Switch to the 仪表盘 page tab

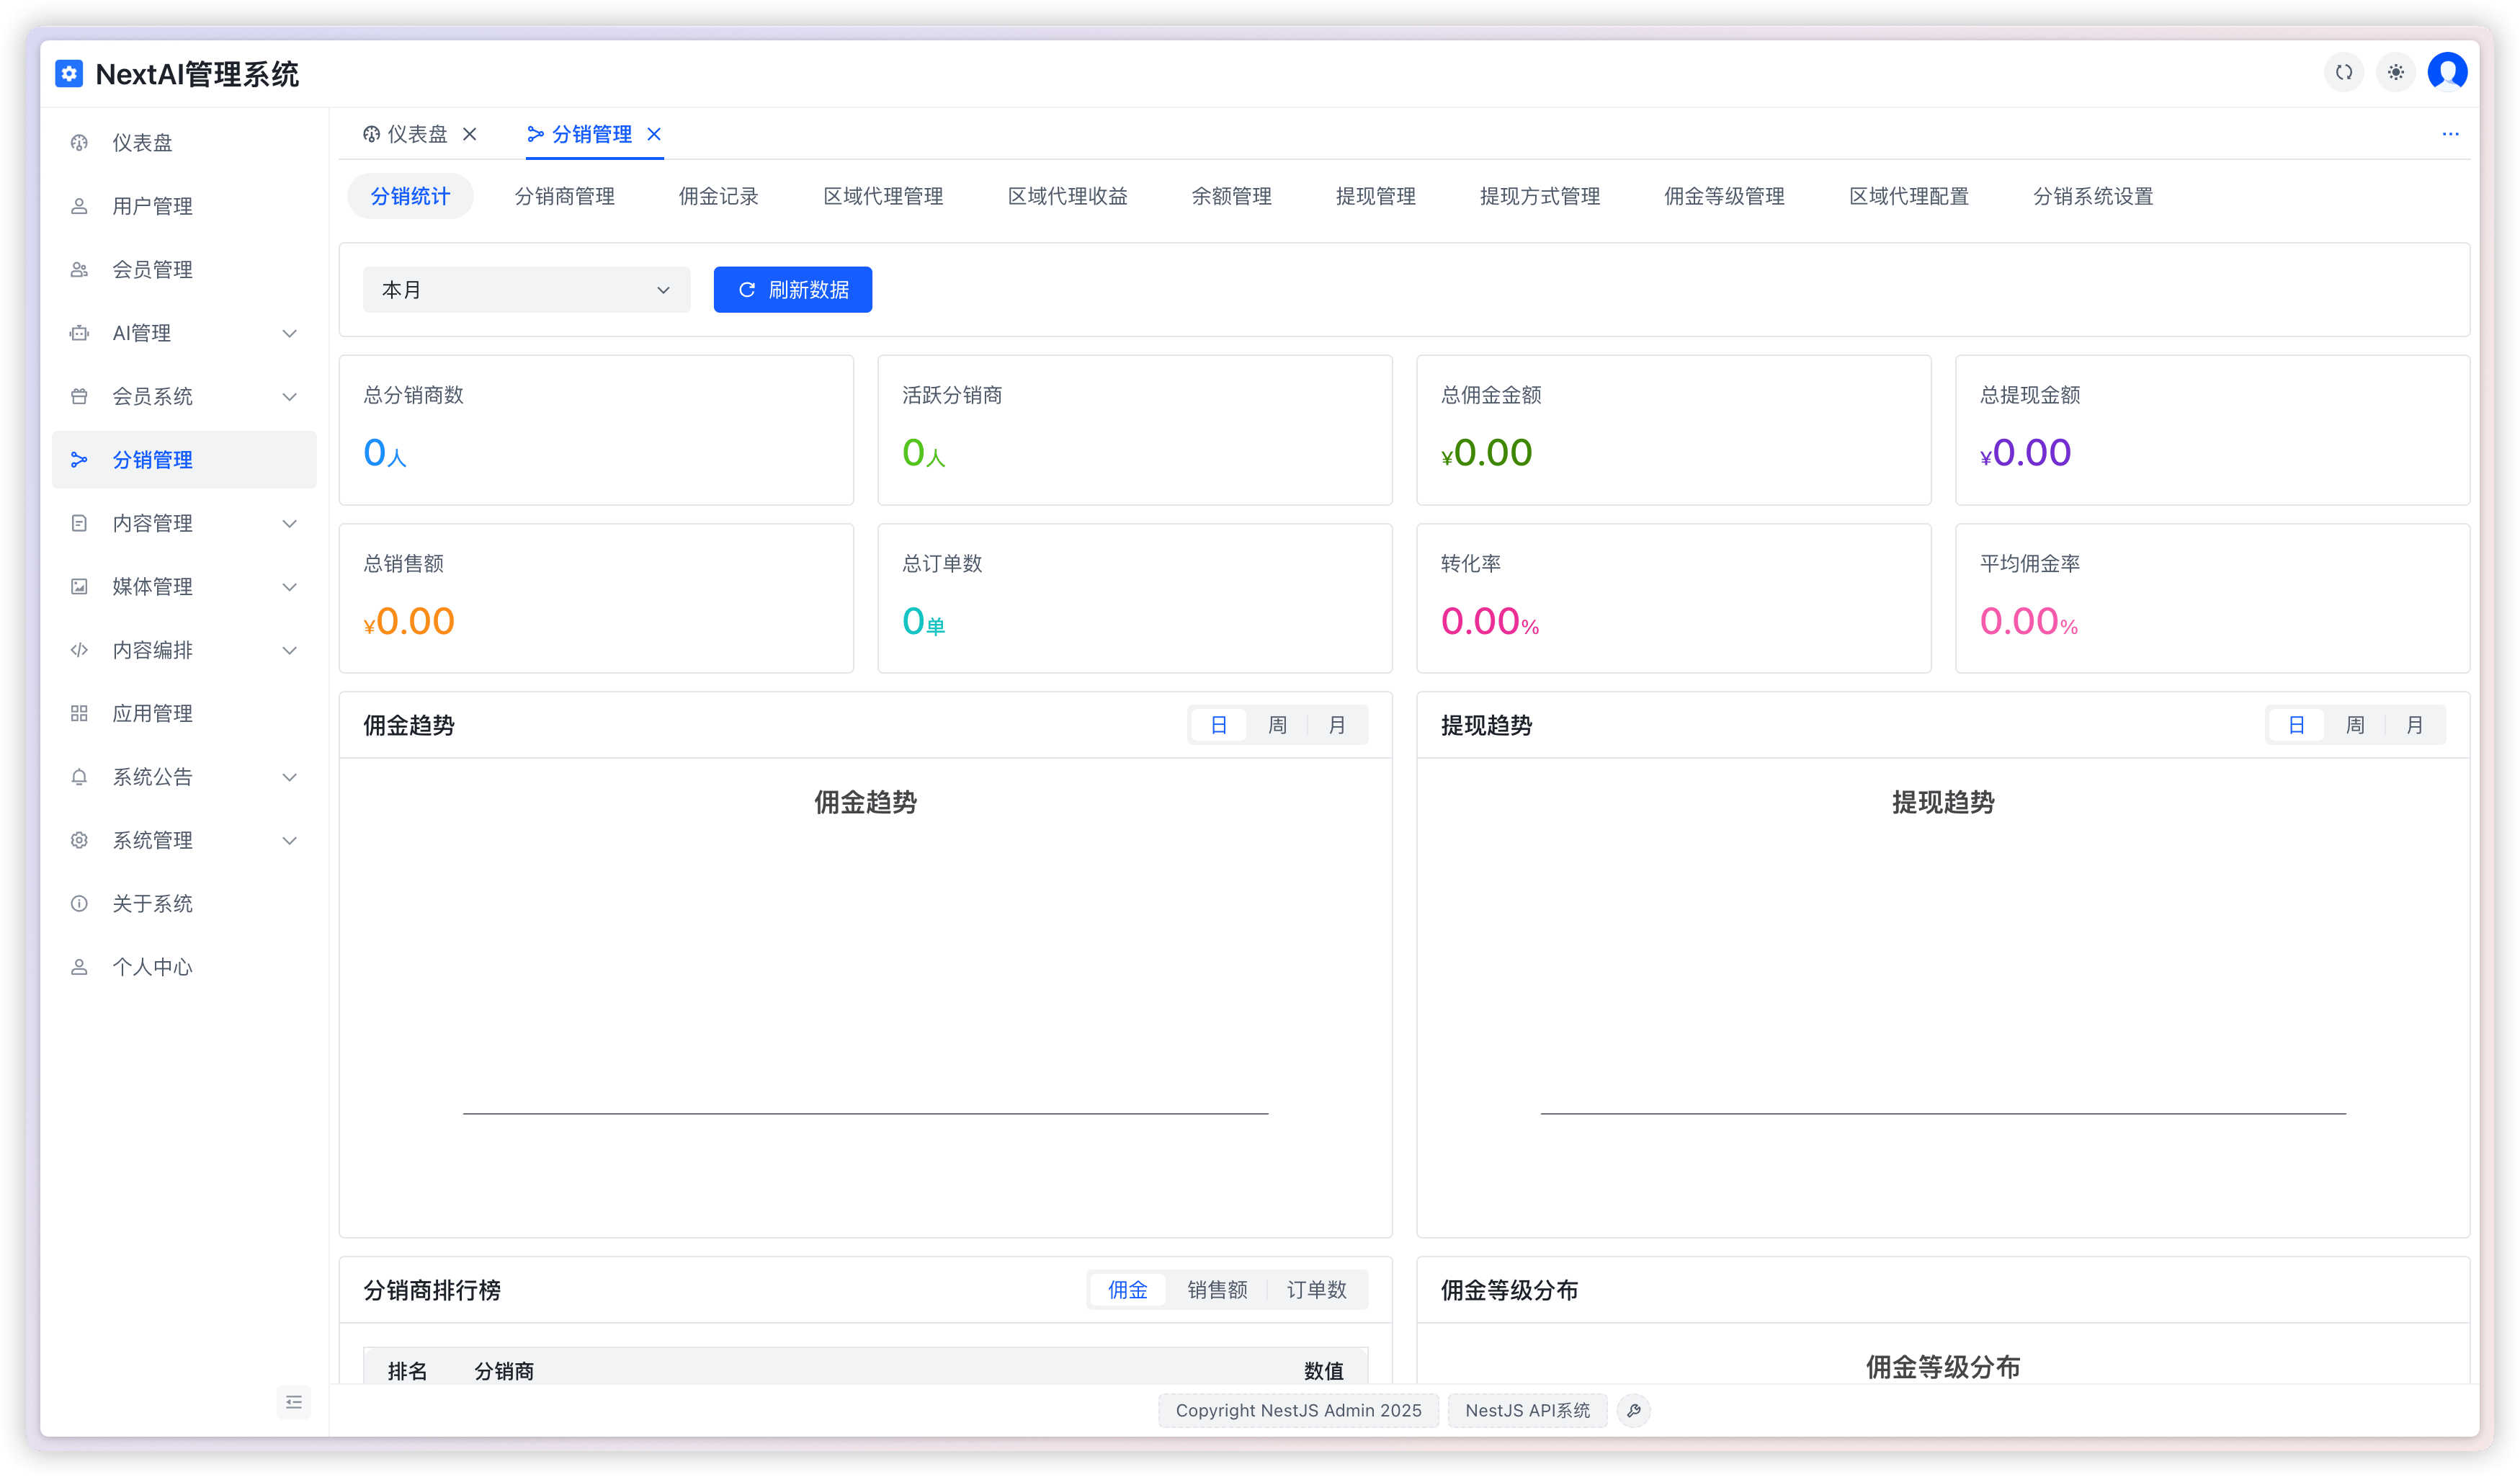[406, 134]
